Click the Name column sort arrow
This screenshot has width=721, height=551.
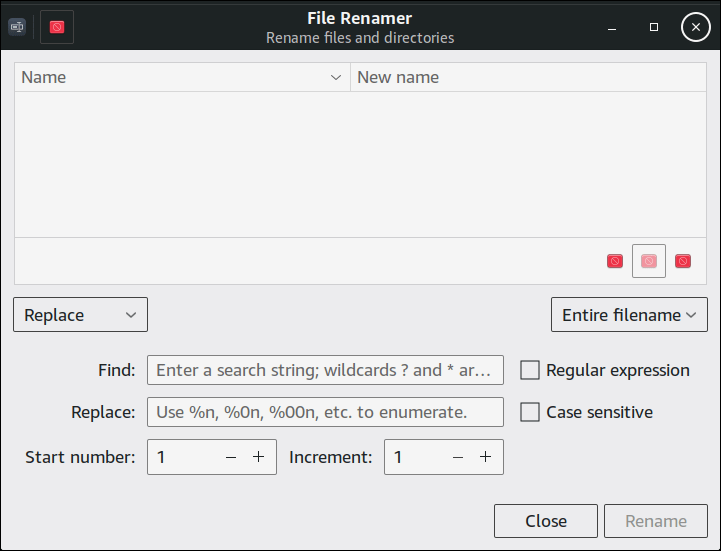tap(336, 78)
